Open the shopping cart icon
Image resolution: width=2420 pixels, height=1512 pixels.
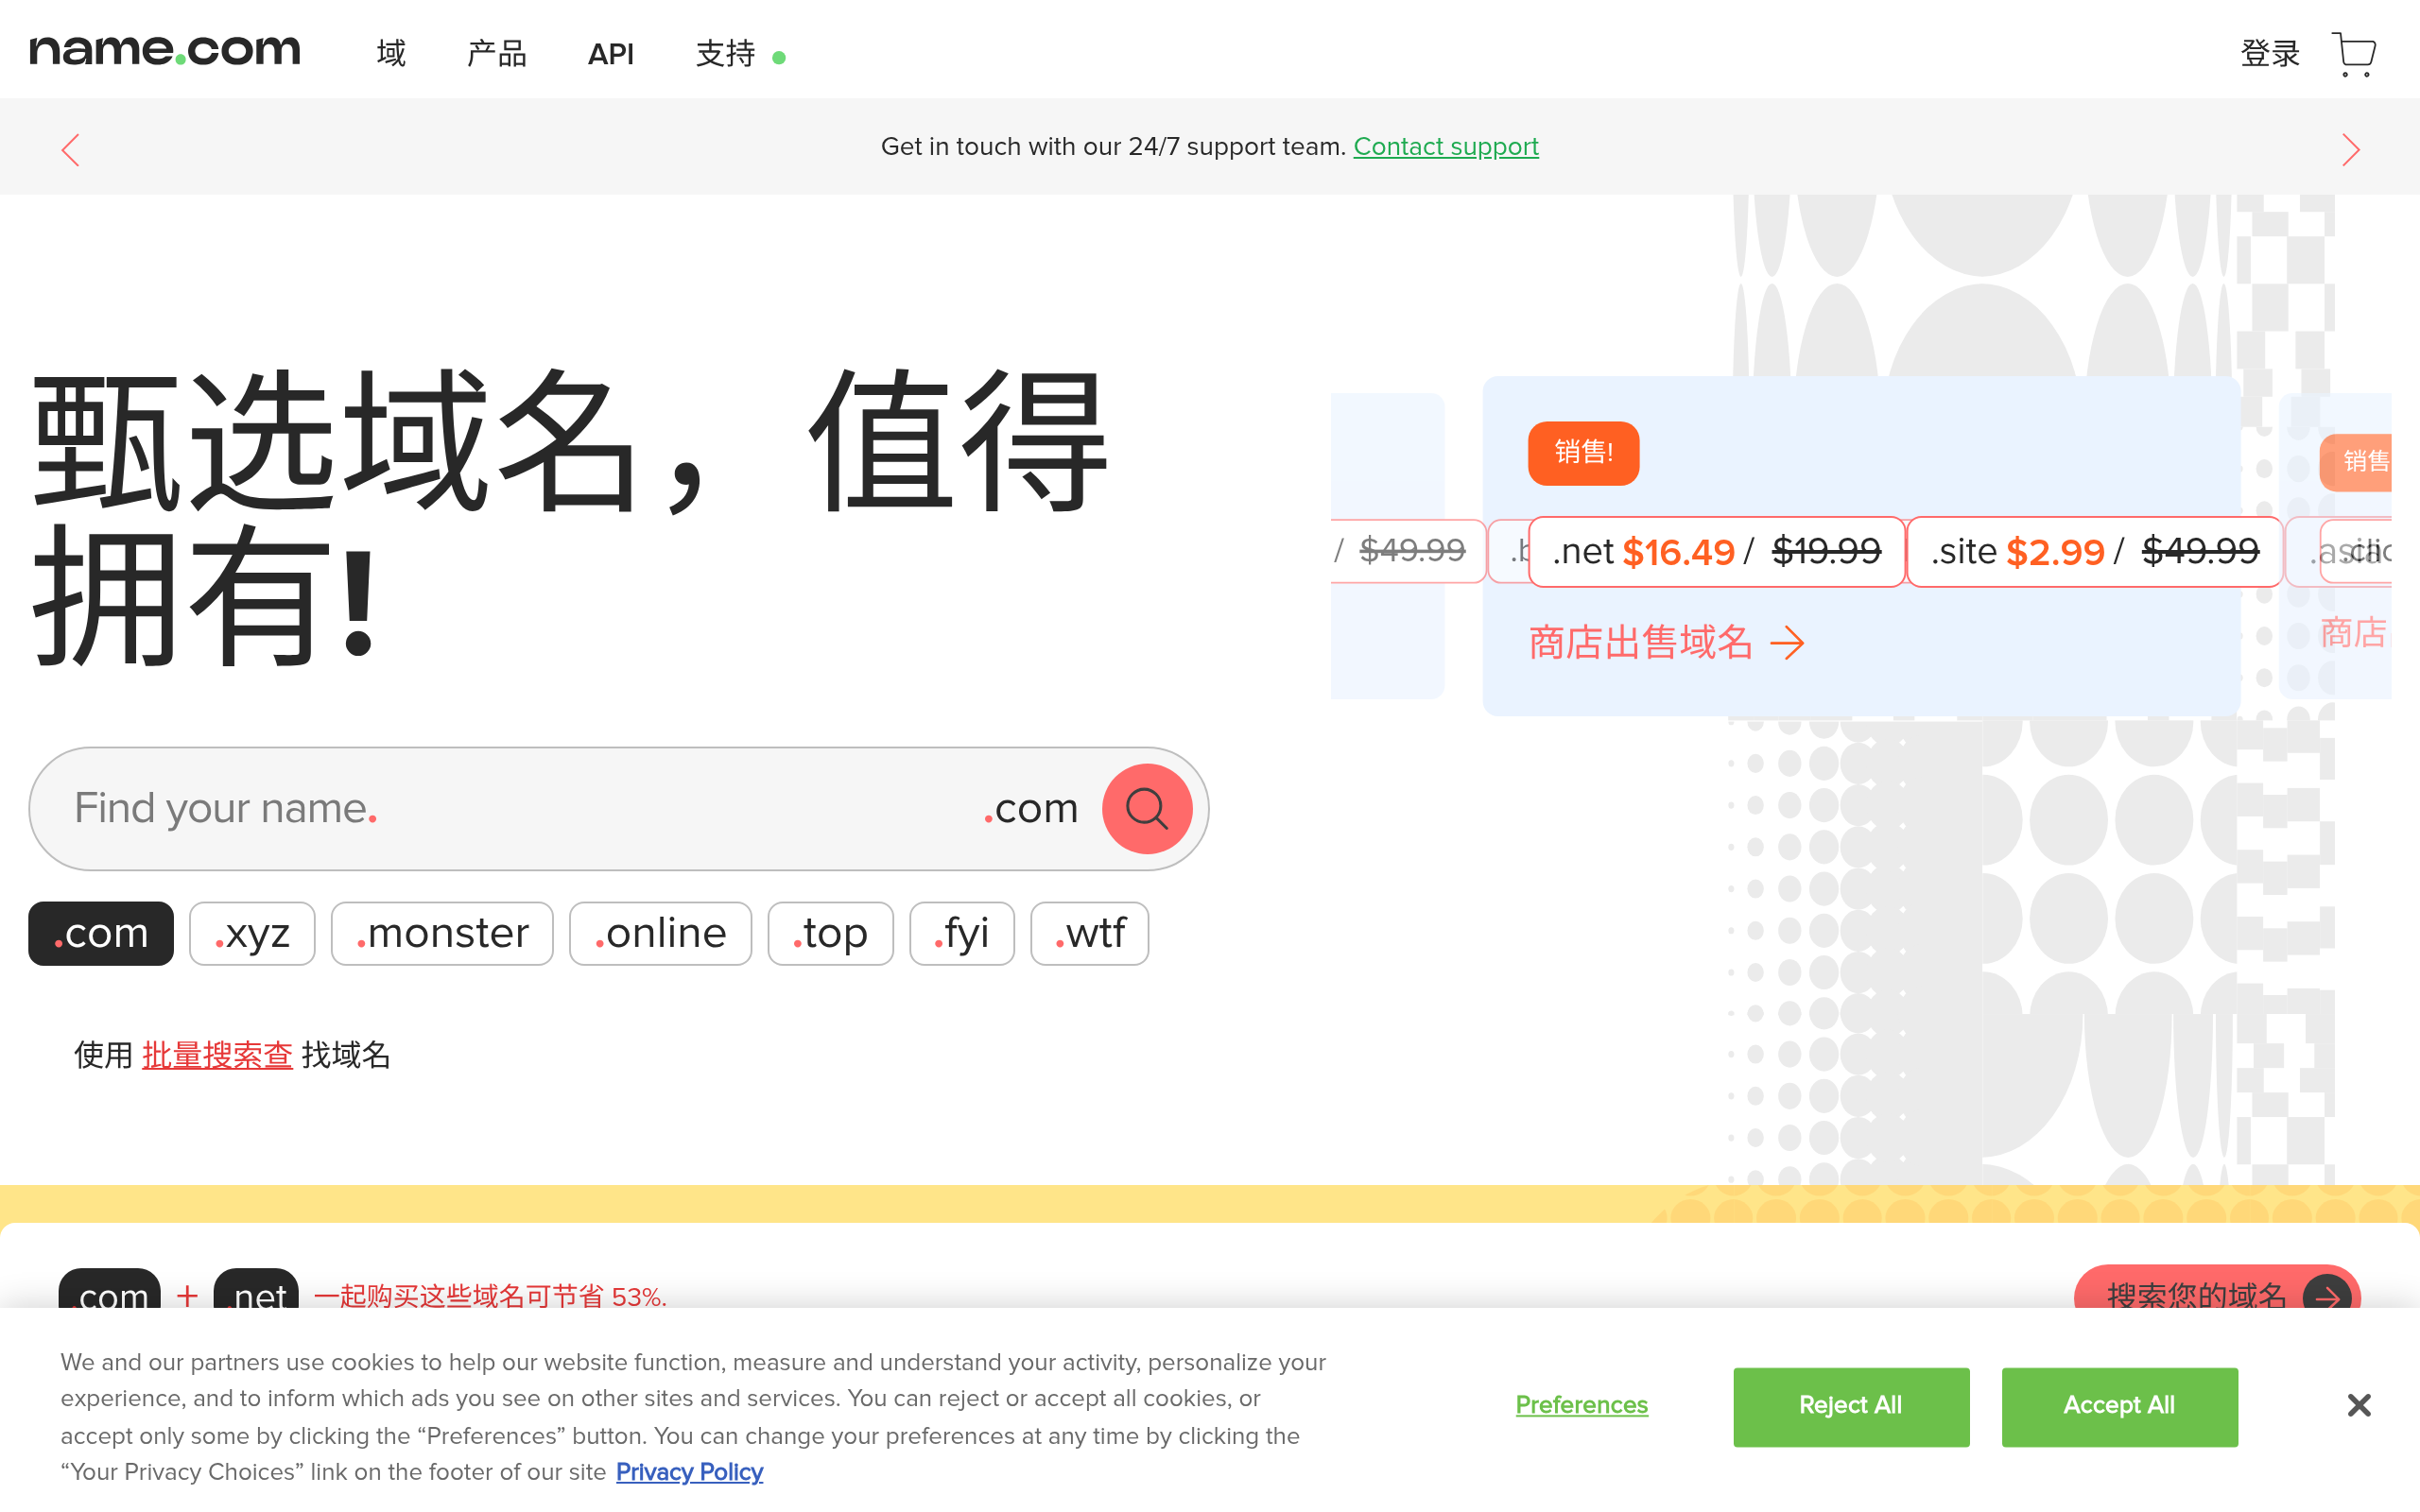2353,53
